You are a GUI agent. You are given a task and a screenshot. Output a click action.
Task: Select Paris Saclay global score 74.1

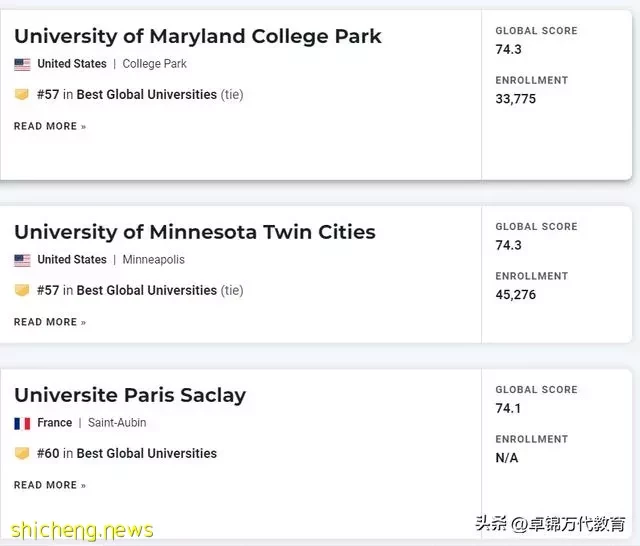click(x=508, y=408)
